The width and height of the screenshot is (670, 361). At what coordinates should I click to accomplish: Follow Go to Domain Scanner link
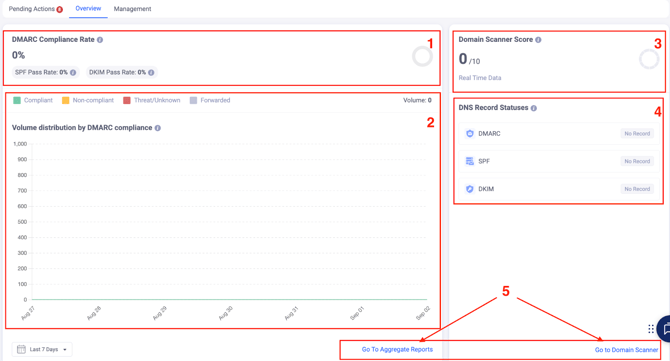coord(626,350)
